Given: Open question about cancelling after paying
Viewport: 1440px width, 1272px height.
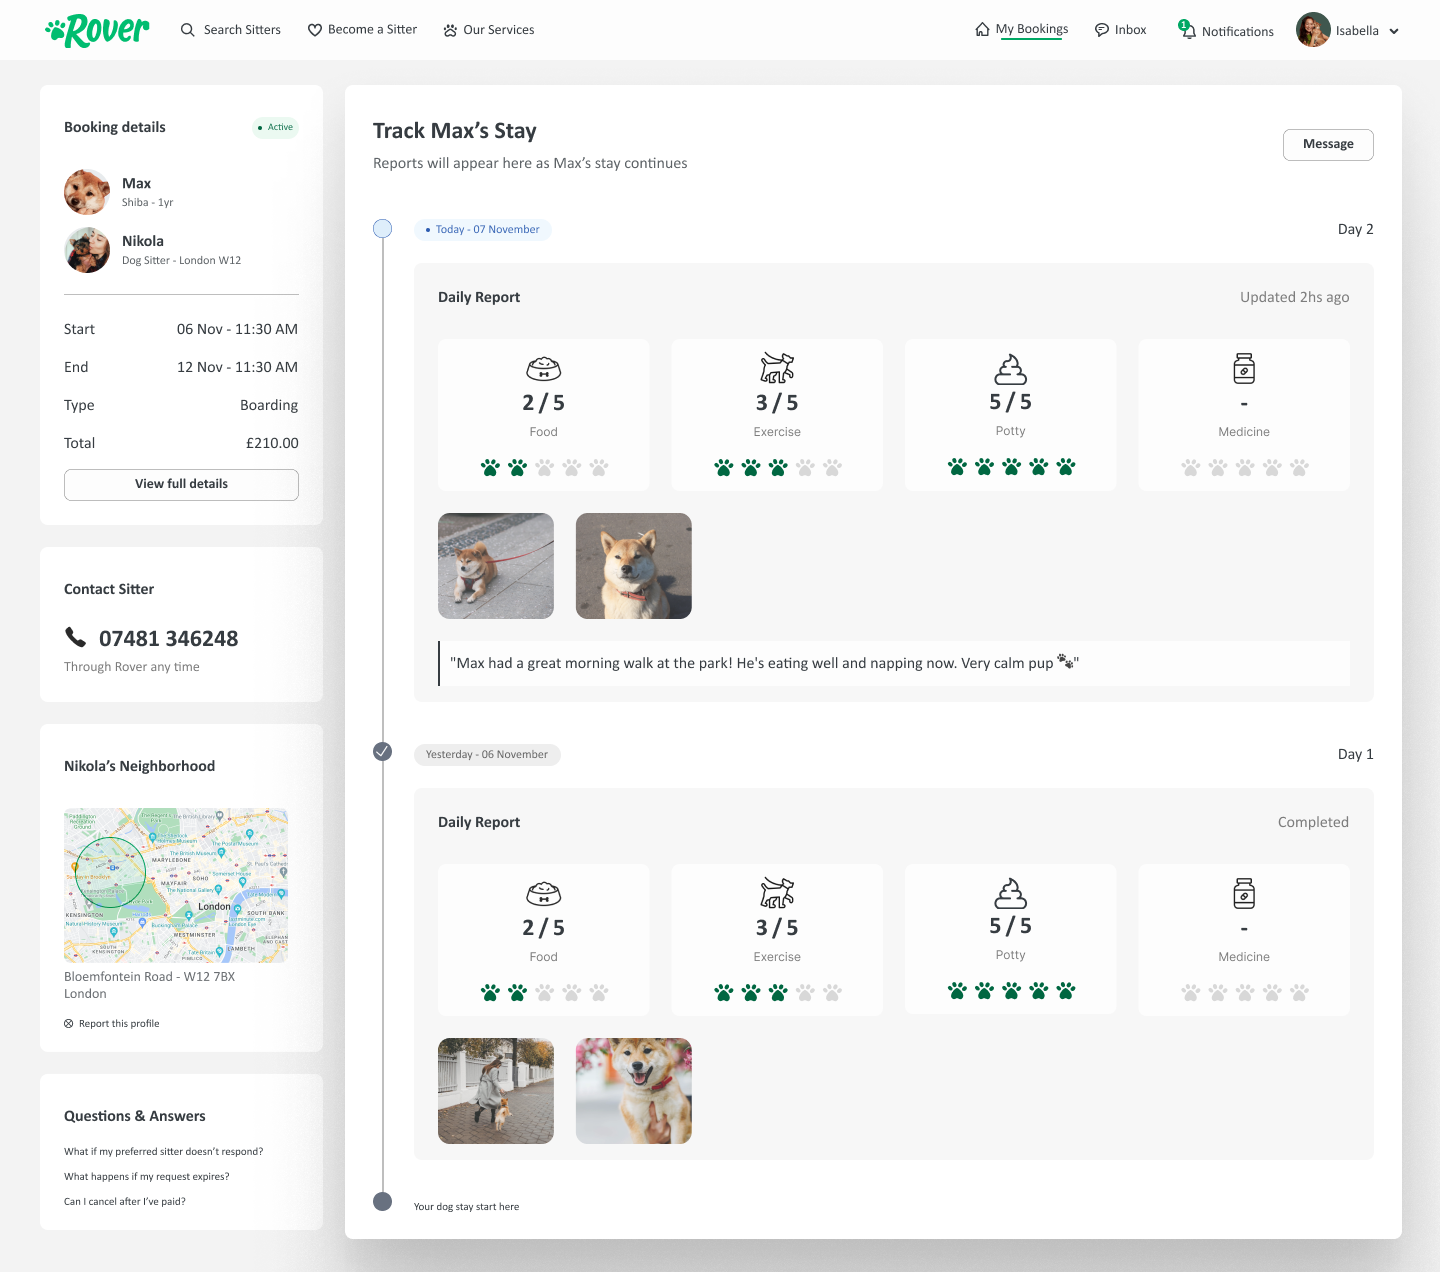Looking at the screenshot, I should pyautogui.click(x=125, y=1201).
